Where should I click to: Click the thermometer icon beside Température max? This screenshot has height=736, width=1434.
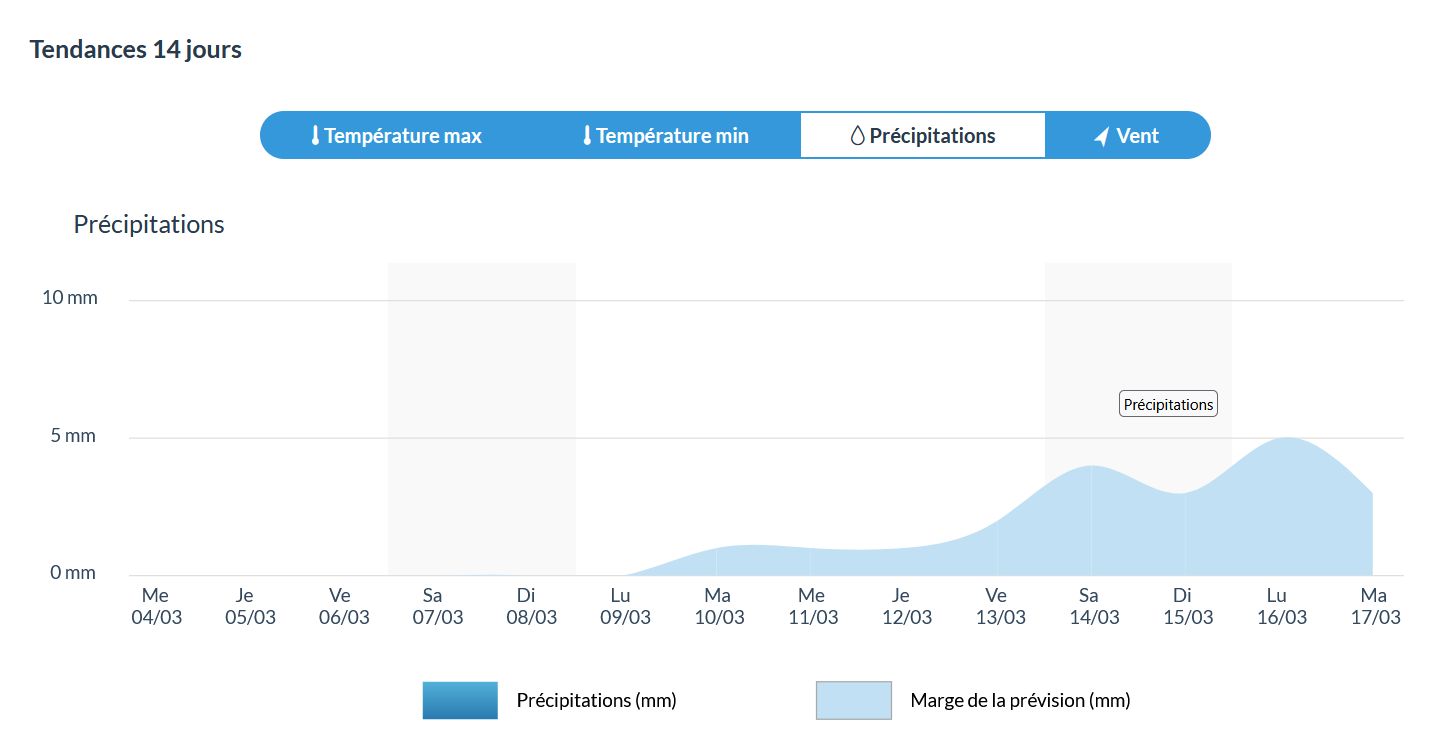pos(315,136)
